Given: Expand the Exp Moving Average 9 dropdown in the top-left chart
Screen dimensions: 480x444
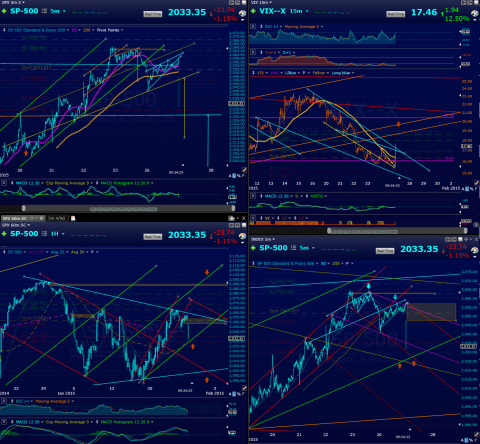Looking at the screenshot, I should tap(92, 183).
